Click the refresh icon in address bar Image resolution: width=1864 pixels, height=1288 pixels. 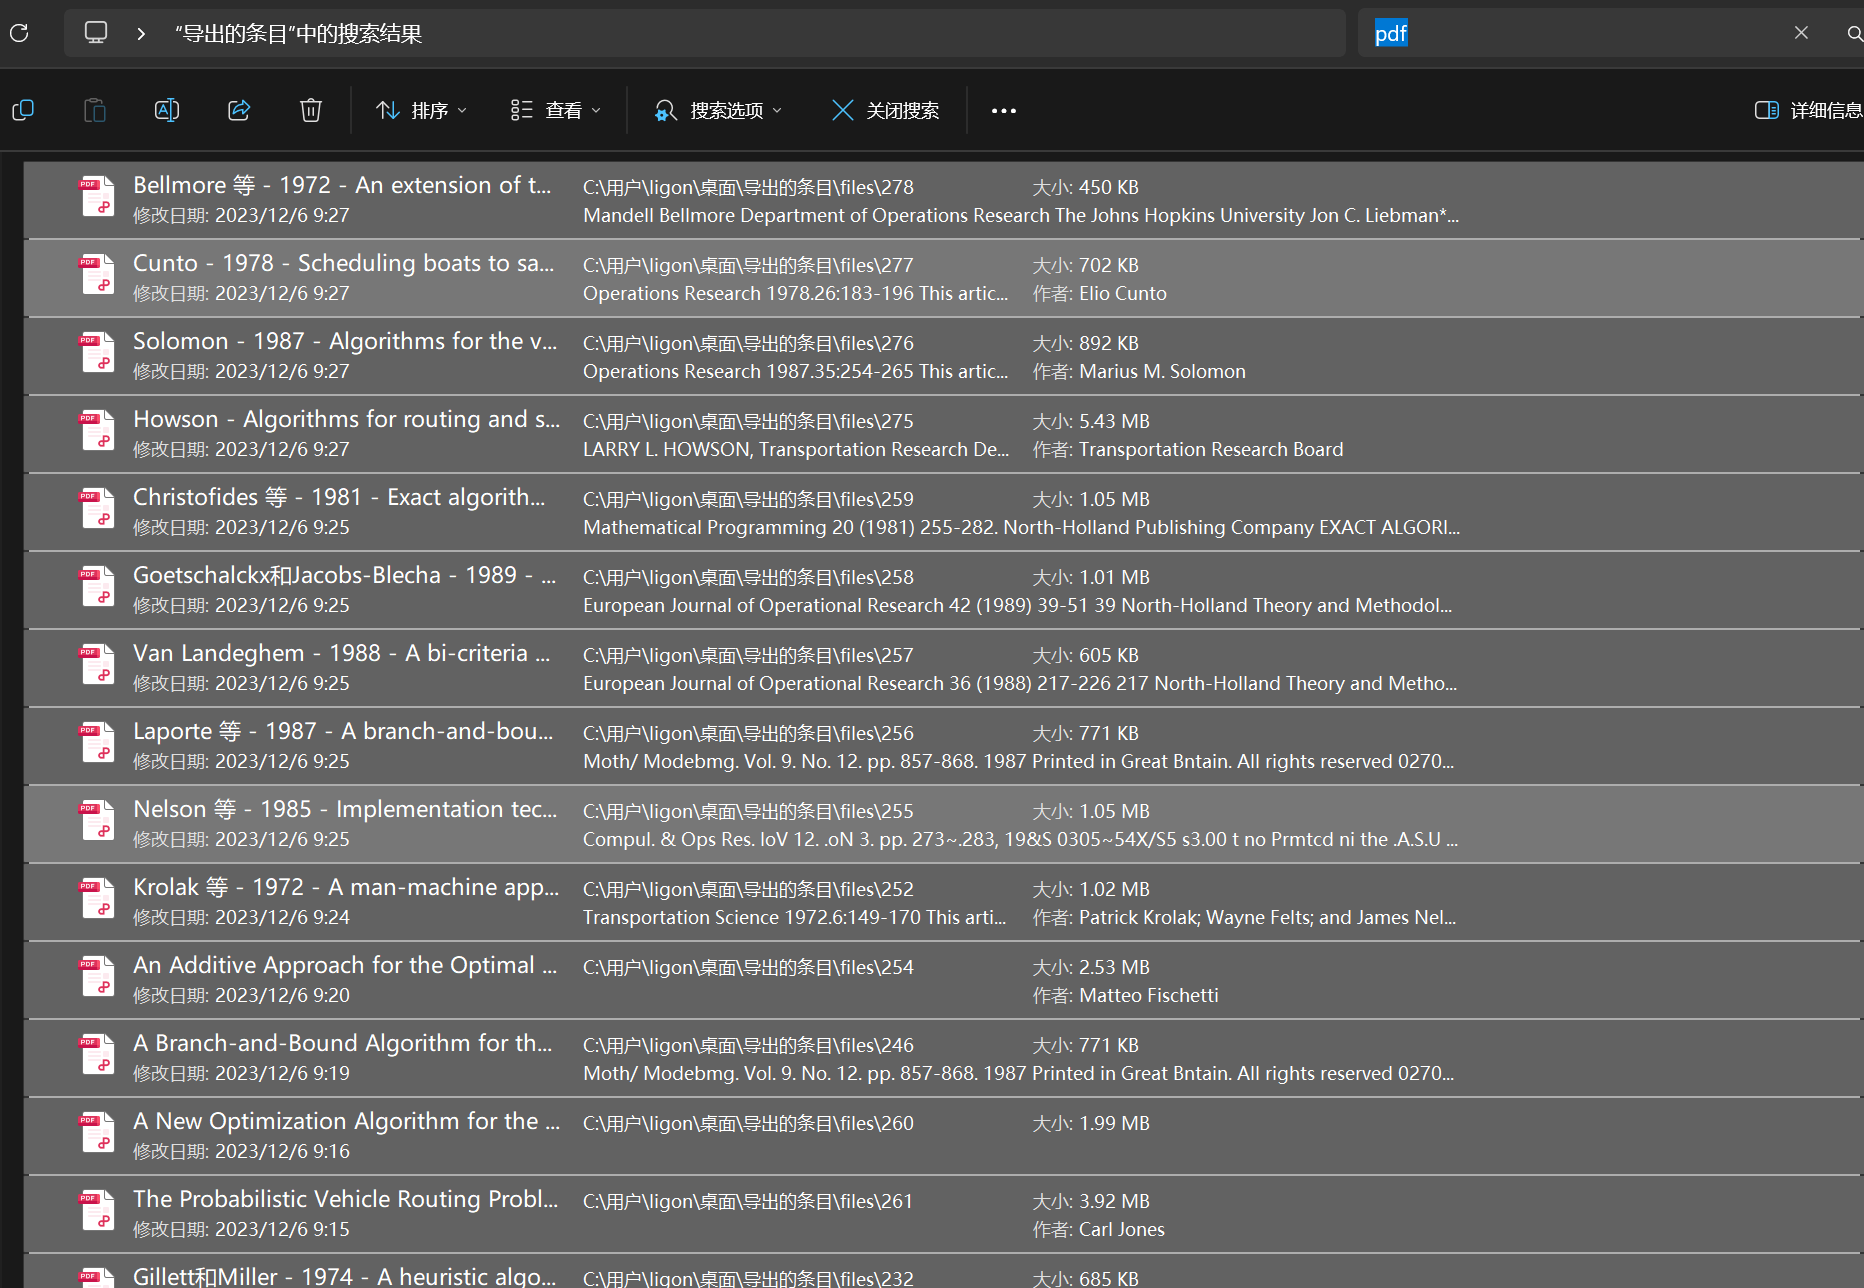pos(18,33)
